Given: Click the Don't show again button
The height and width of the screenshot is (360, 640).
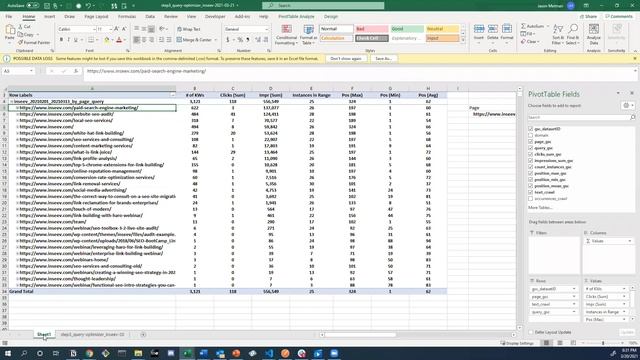Looking at the screenshot, I should (x=346, y=59).
